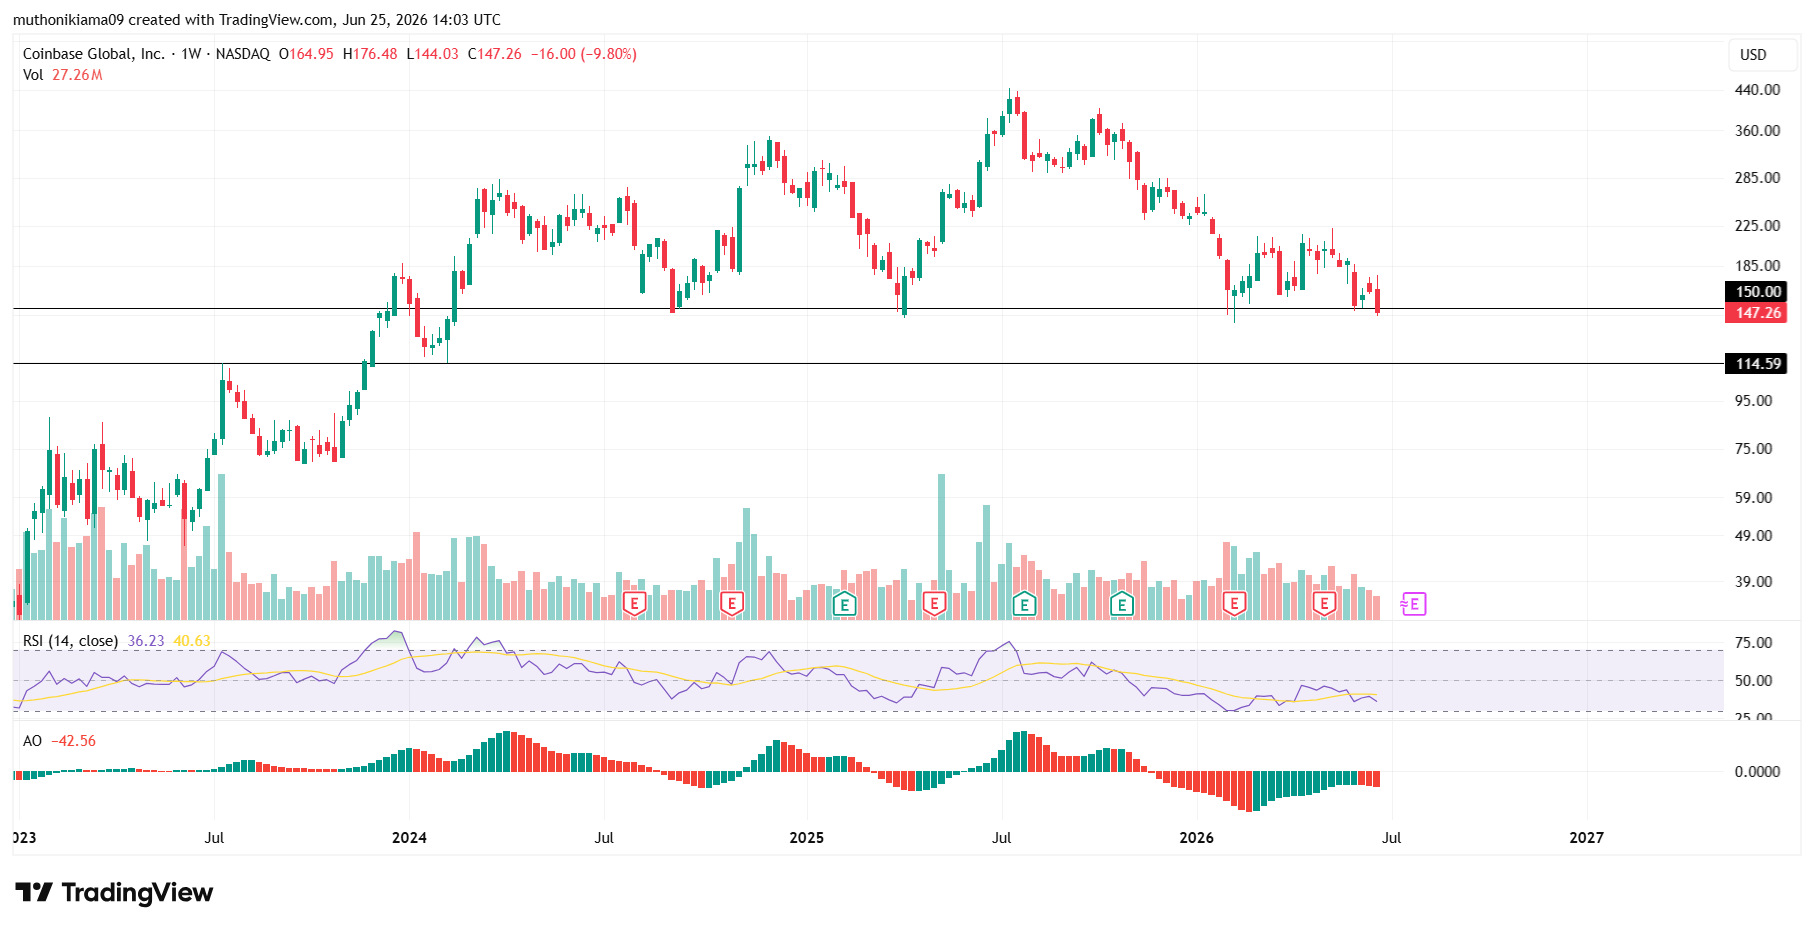Click the 285.00 price axis label
Viewport: 1814px width, 930px height.
coord(1757,178)
